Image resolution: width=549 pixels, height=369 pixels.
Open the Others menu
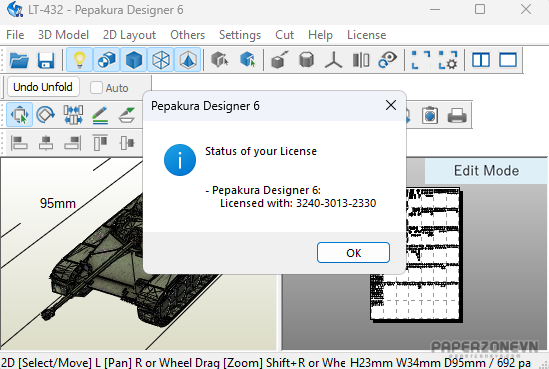187,35
